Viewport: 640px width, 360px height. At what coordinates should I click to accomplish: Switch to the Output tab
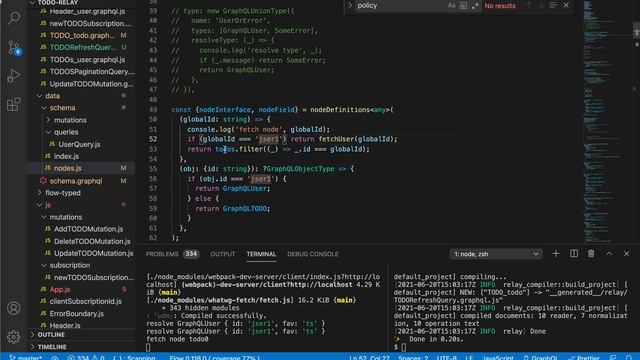222,254
